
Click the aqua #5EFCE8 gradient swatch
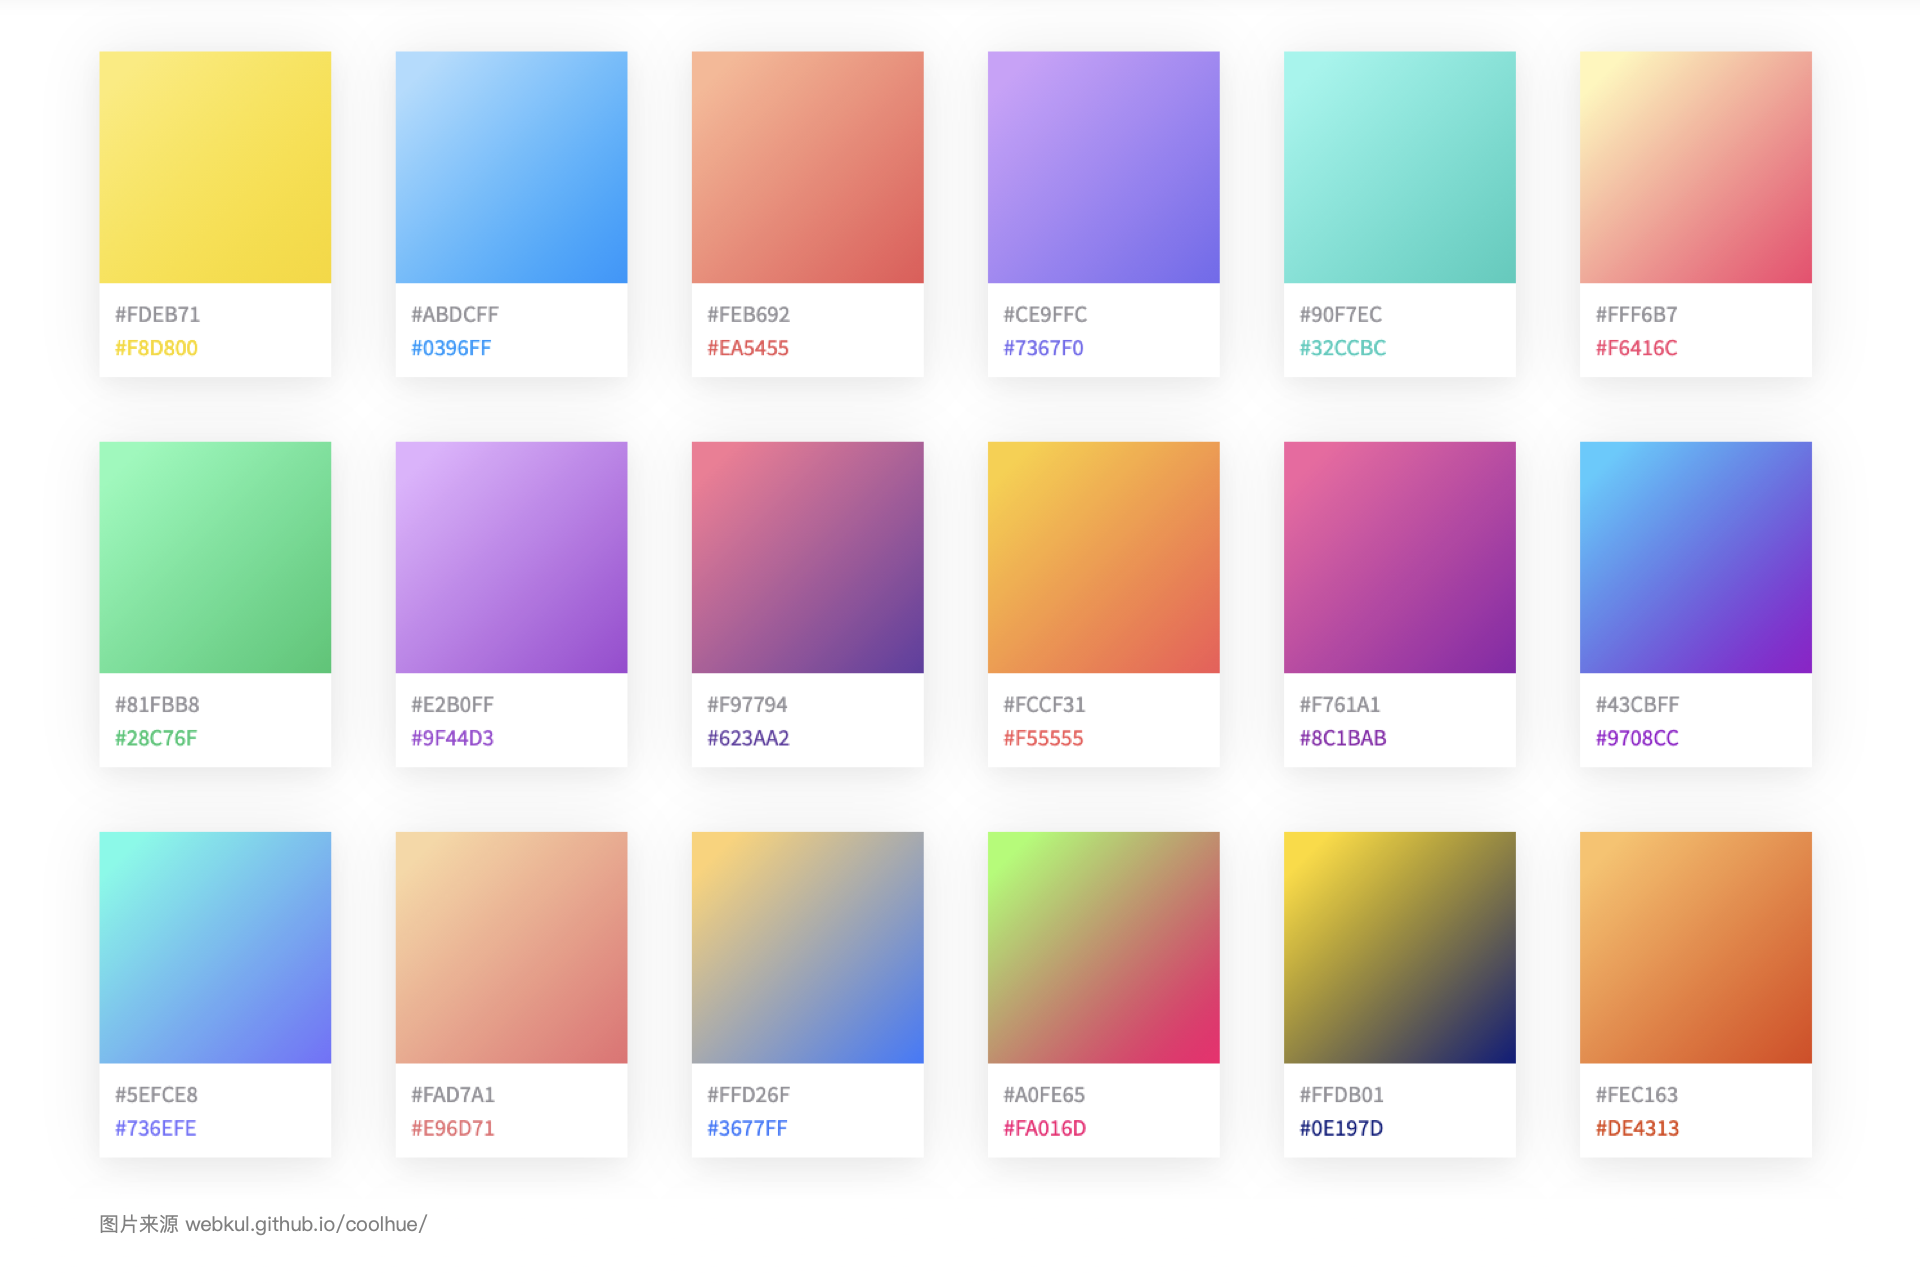click(x=215, y=947)
